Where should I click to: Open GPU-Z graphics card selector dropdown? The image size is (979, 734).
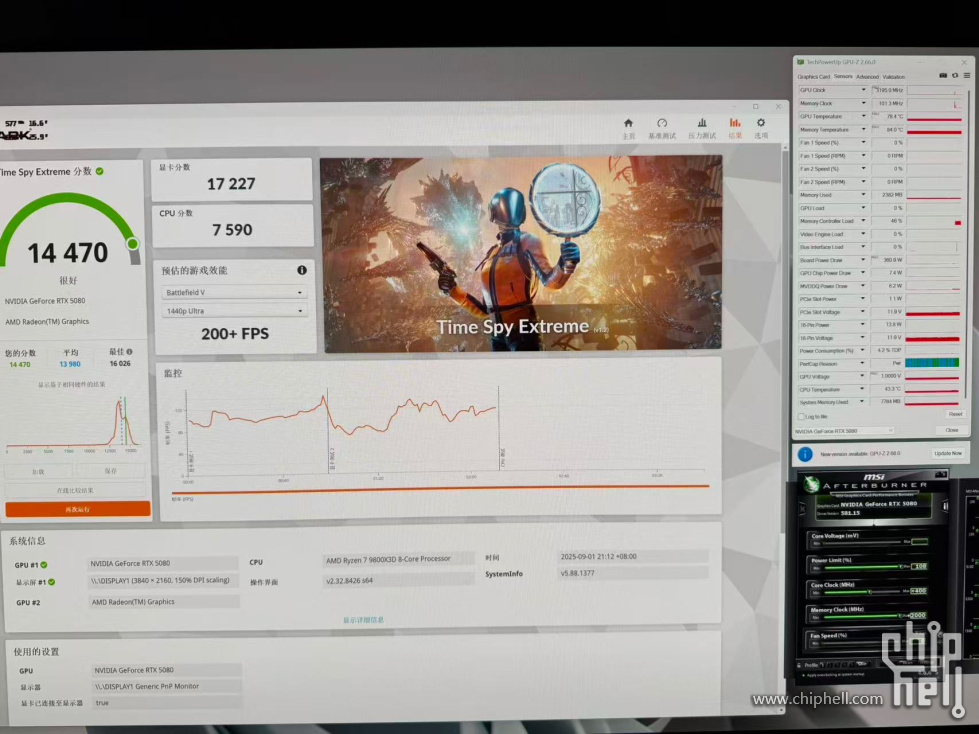(x=844, y=431)
